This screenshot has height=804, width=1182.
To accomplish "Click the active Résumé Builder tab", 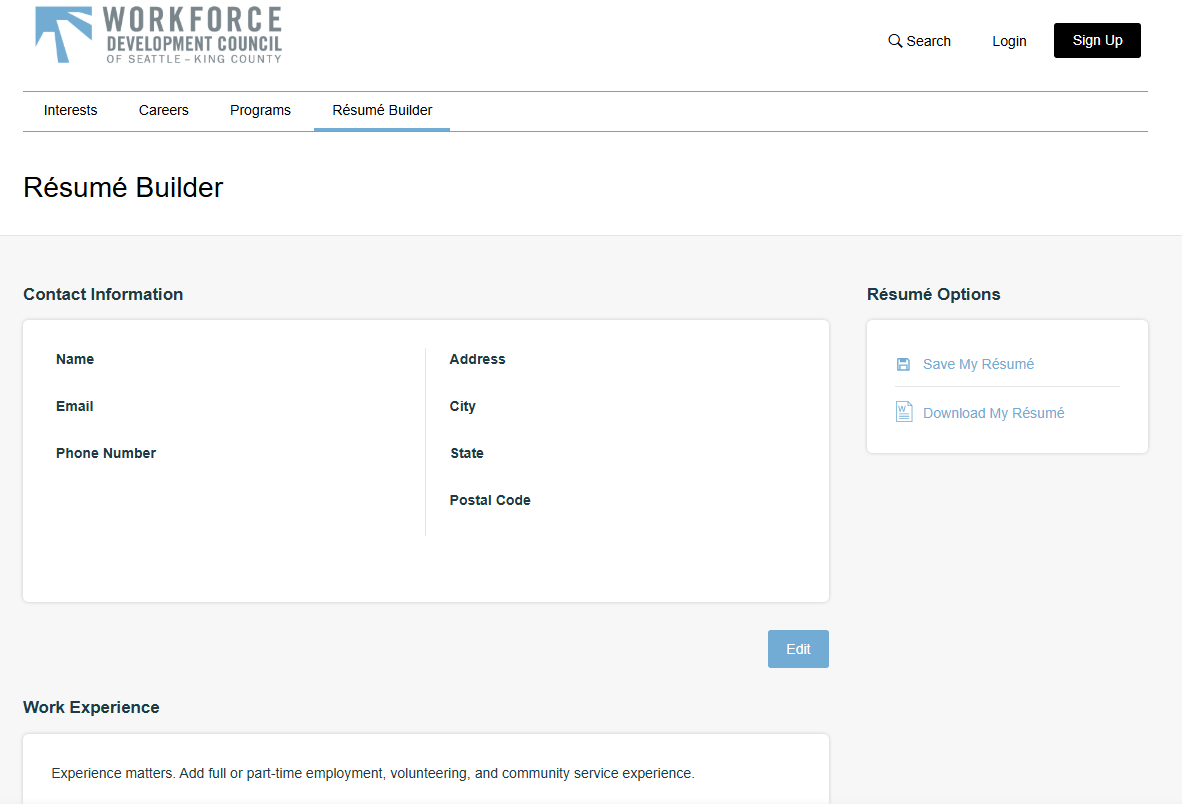I will pyautogui.click(x=381, y=110).
